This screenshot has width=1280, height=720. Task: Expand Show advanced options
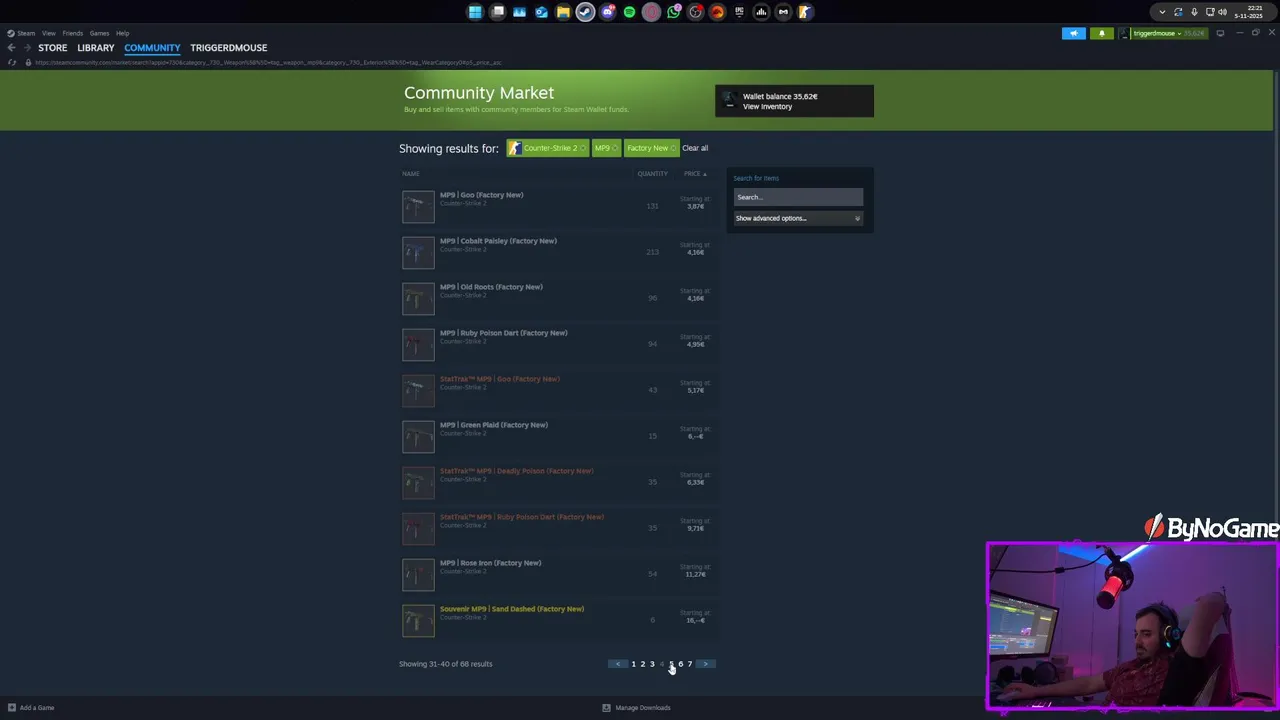pyautogui.click(x=798, y=218)
